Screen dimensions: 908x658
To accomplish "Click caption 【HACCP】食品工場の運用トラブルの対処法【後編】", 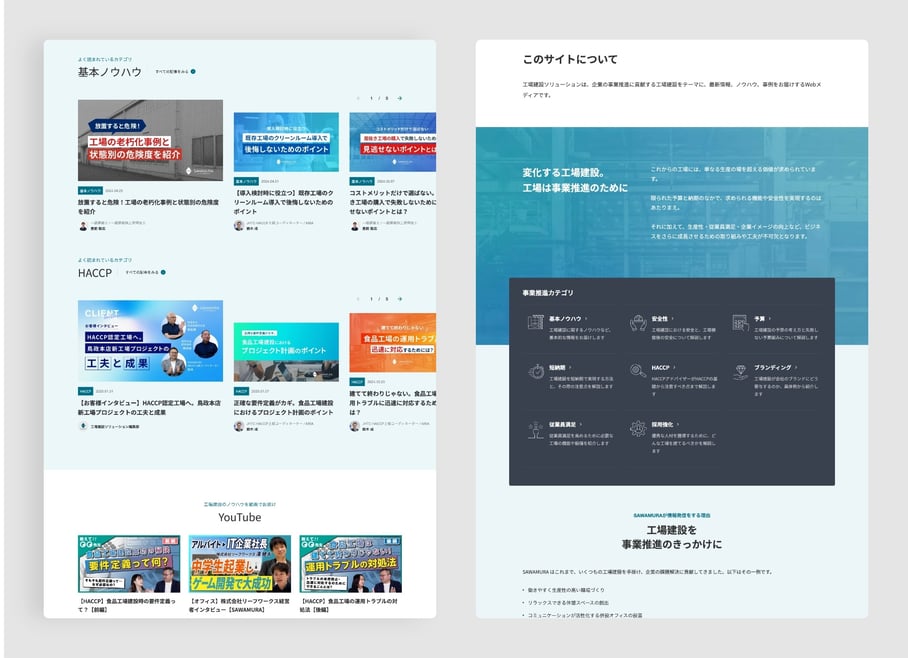I will point(349,605).
